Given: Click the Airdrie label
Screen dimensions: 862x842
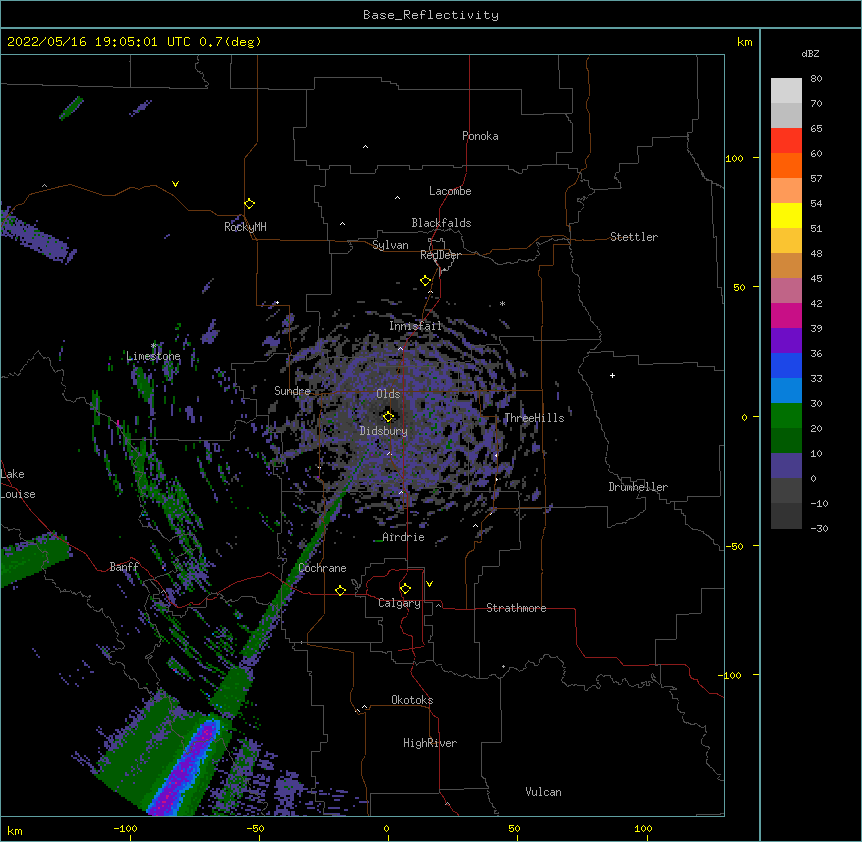Looking at the screenshot, I should click(404, 537).
